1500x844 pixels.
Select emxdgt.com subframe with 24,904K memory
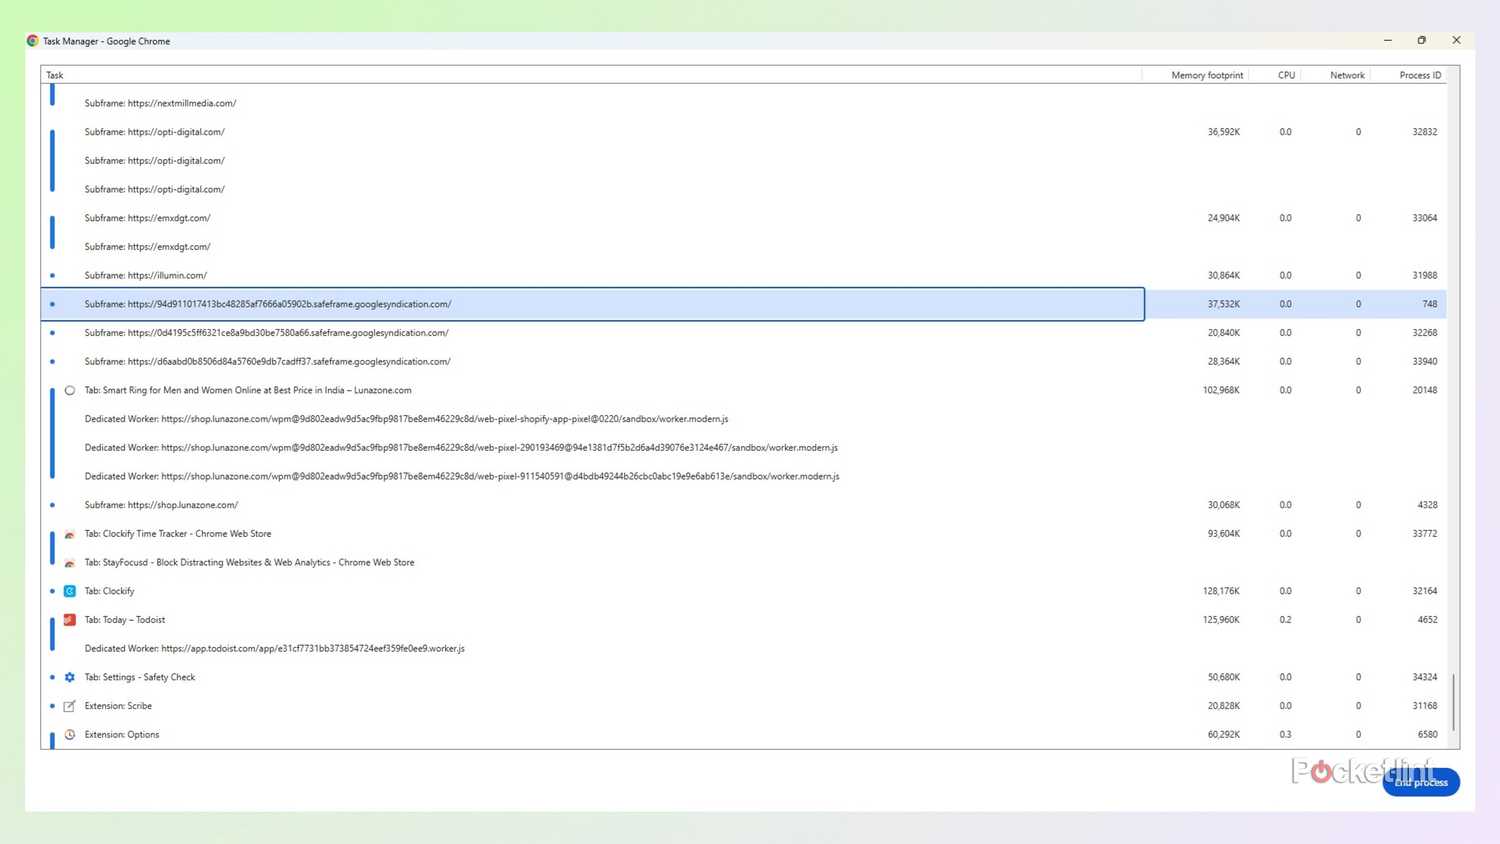click(x=743, y=218)
